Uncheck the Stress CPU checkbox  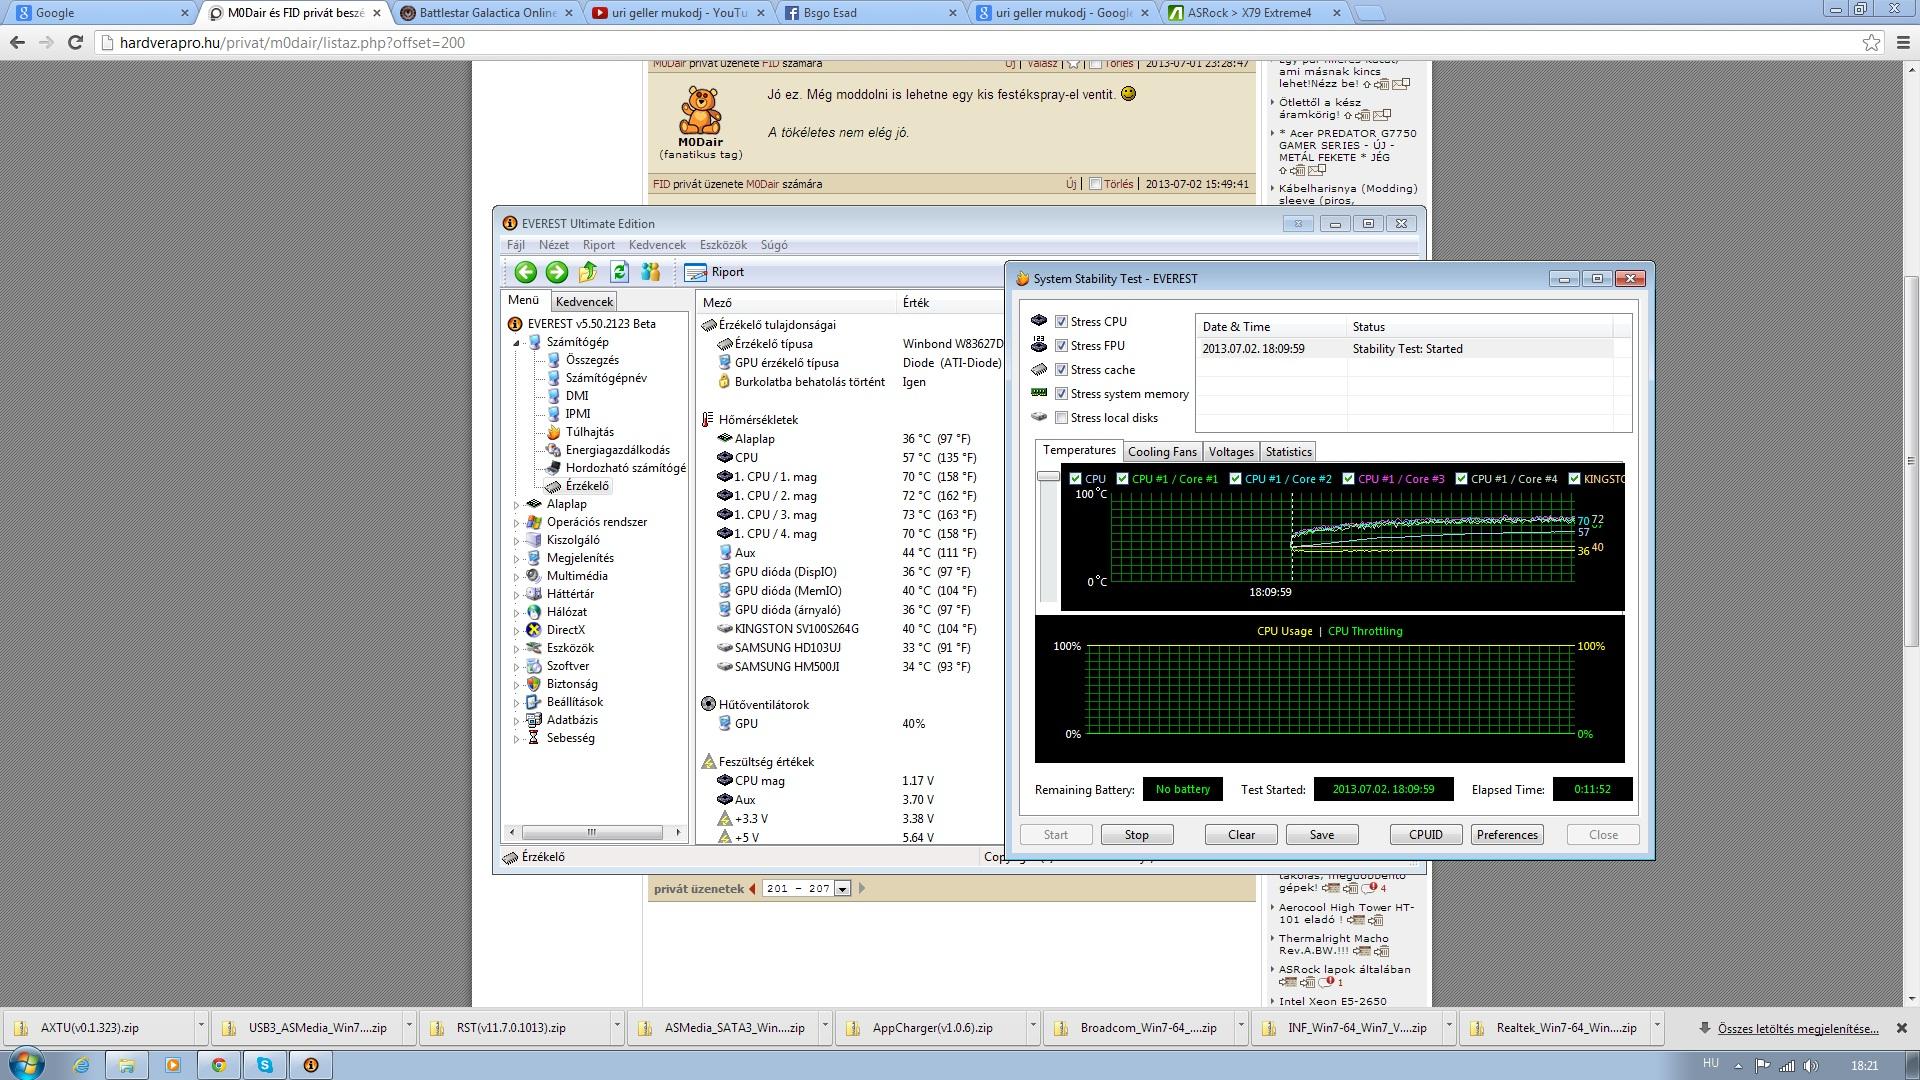(1062, 322)
